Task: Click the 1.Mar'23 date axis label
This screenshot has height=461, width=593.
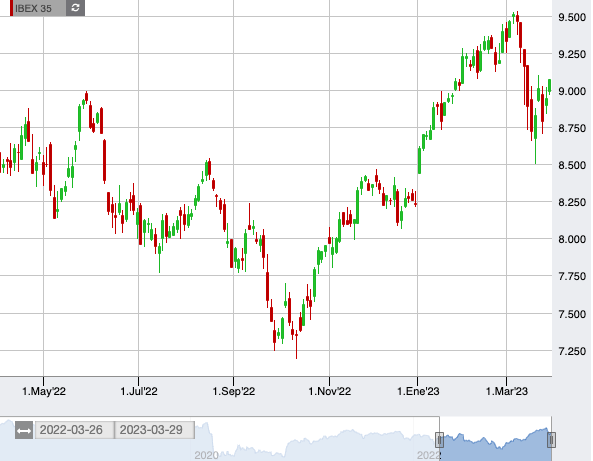Action: [506, 391]
